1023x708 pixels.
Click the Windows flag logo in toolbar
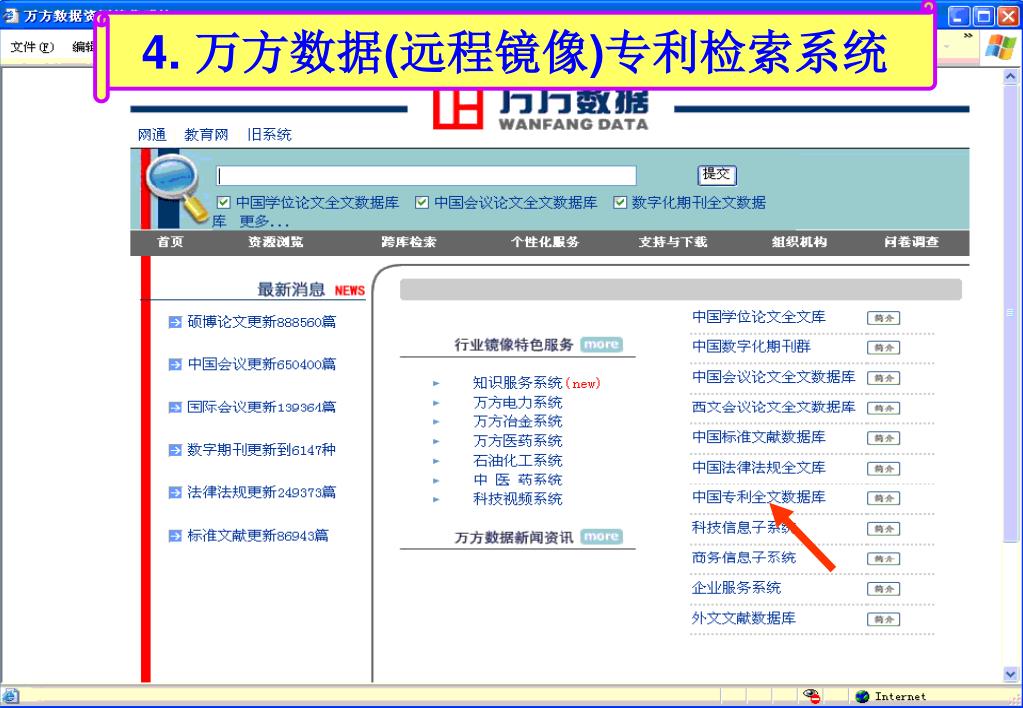tap(1000, 46)
